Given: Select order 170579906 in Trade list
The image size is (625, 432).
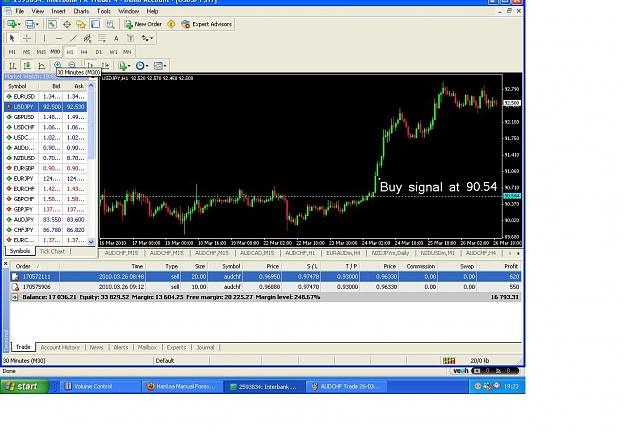Looking at the screenshot, I should click(x=265, y=287).
